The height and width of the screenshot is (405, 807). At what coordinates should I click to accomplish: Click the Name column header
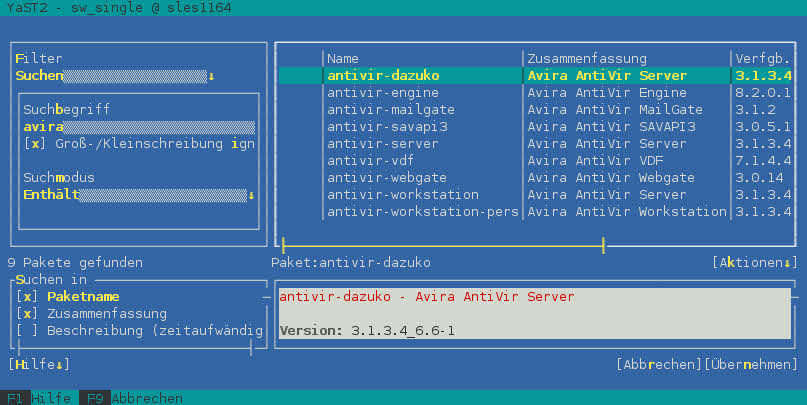[343, 59]
